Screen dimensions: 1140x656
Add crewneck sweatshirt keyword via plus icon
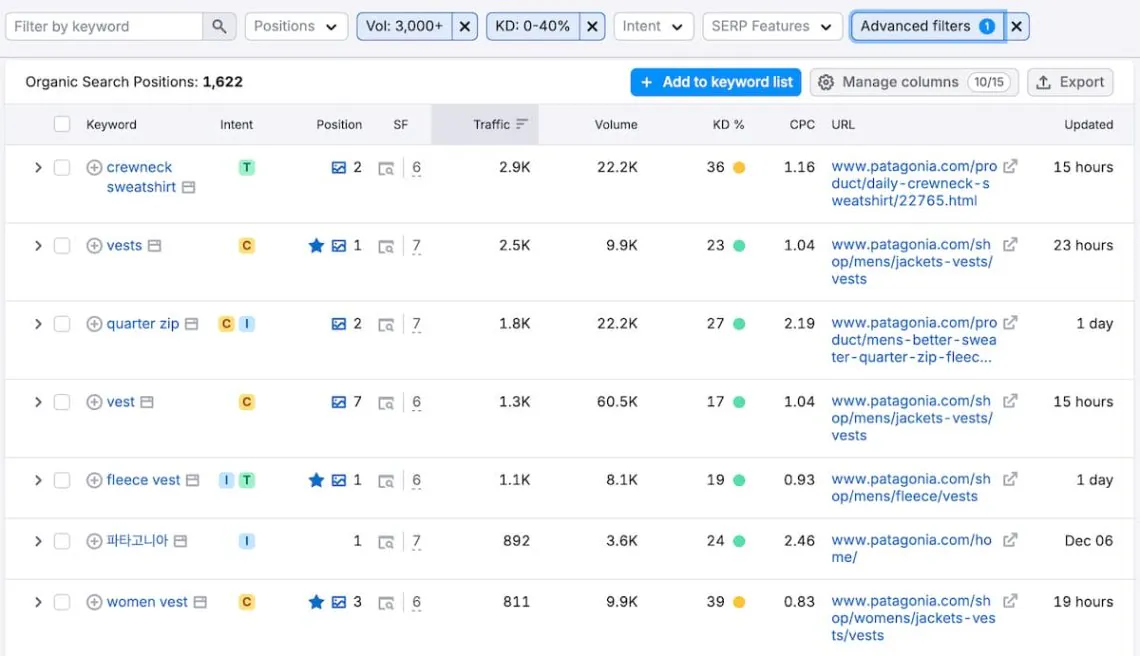[94, 167]
